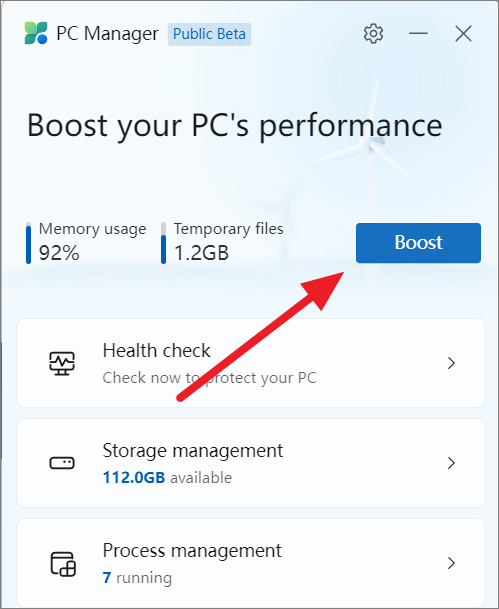Click the PC Manager logo icon
Viewport: 499px width, 609px height.
click(36, 33)
